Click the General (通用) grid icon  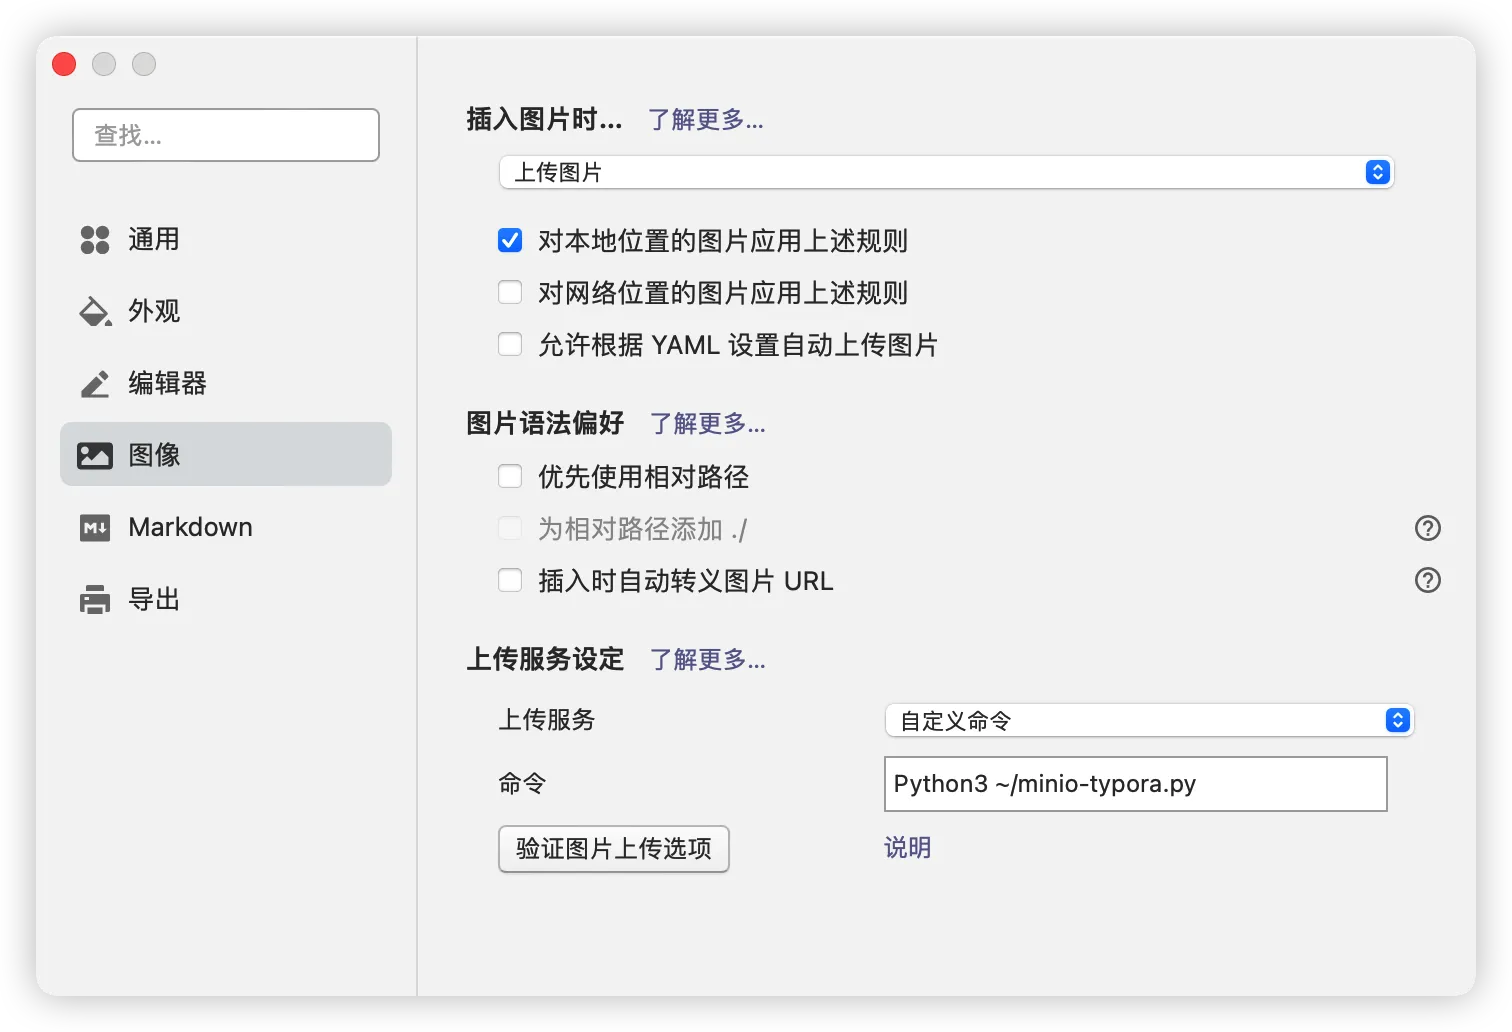click(95, 240)
